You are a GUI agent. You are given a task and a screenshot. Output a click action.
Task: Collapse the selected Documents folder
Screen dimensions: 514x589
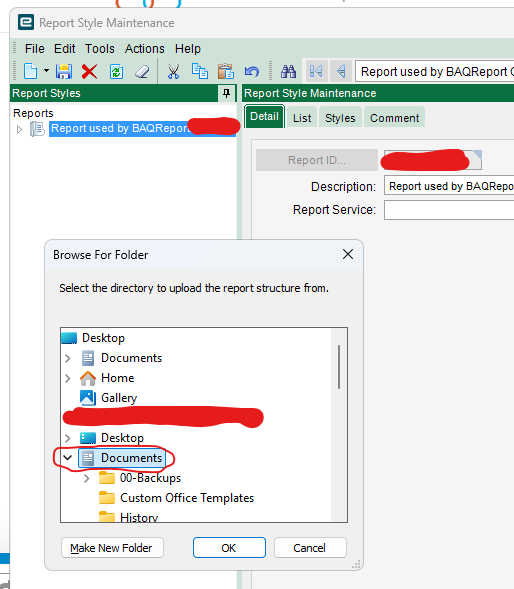68,458
